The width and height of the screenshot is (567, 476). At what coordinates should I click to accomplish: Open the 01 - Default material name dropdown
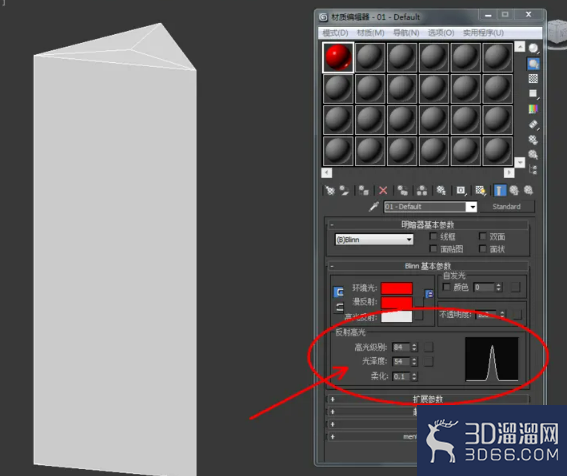pos(471,207)
